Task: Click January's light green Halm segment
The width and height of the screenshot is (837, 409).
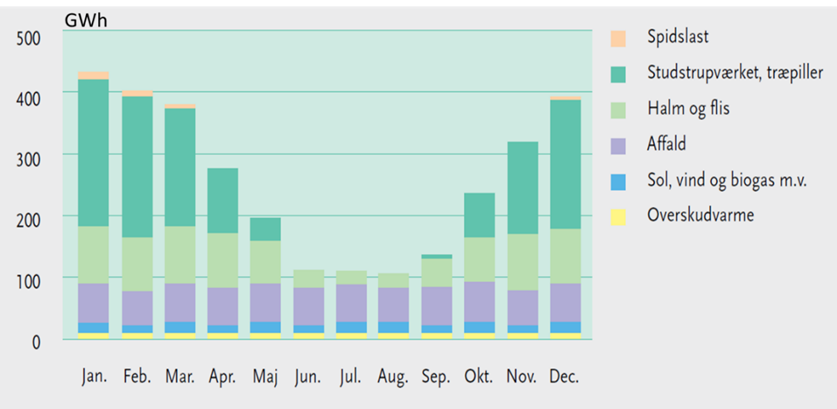Action: 93,255
